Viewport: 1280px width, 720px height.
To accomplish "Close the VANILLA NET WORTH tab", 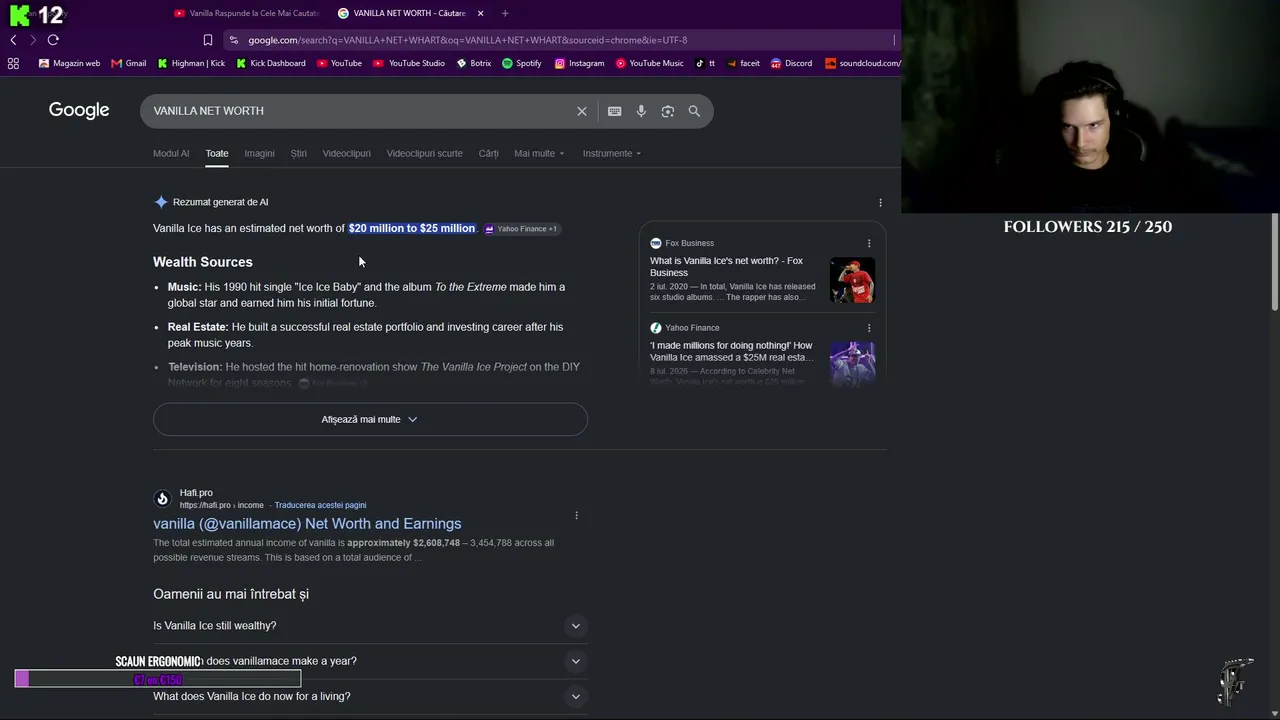I will pyautogui.click(x=481, y=13).
